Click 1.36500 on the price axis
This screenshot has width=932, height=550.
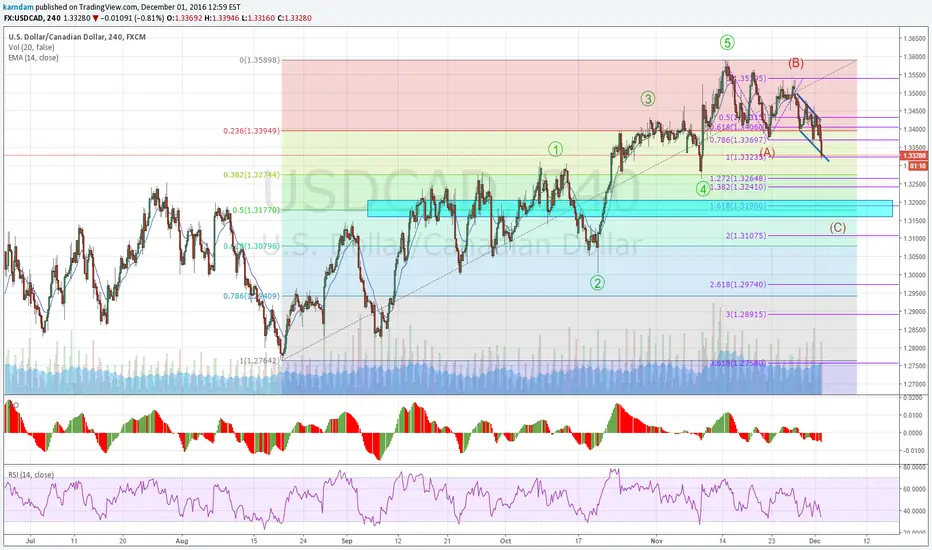[x=914, y=39]
